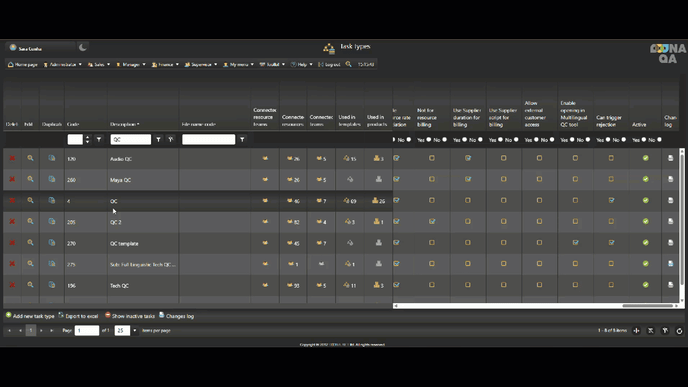
Task: Uncheck 'Can trigger rejection' for QC row
Action: [611, 200]
